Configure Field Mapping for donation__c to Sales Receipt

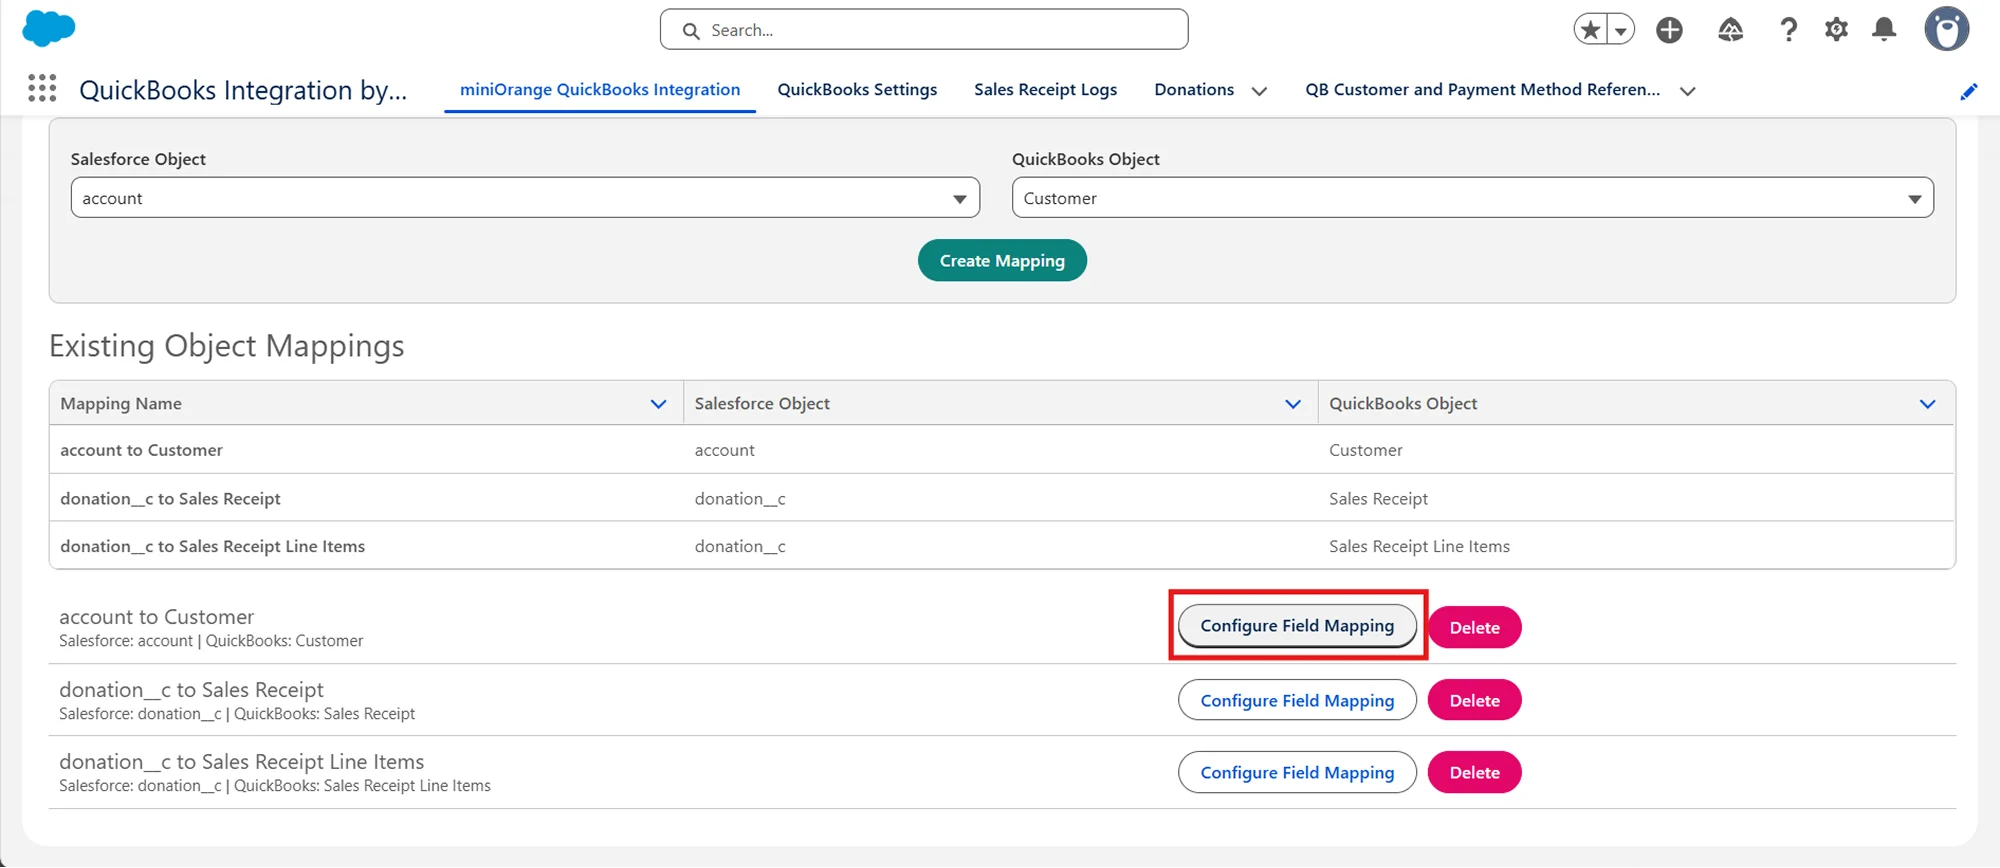(1297, 700)
